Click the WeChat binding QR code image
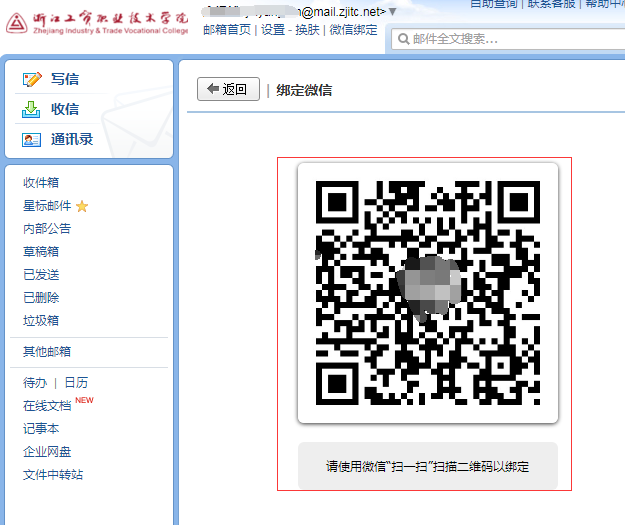Viewport: 625px width, 525px height. coord(428,292)
